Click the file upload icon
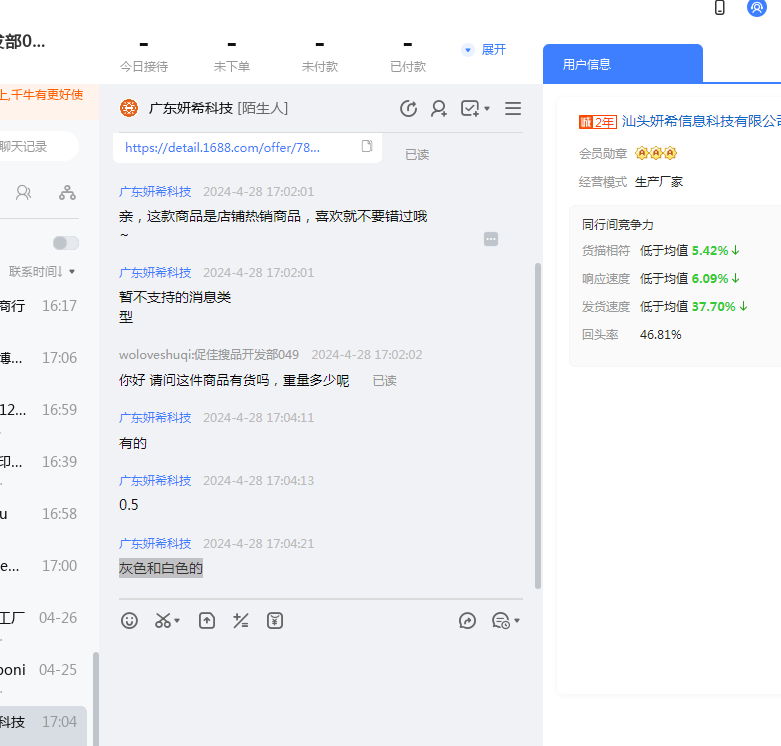The image size is (781, 746). click(207, 621)
